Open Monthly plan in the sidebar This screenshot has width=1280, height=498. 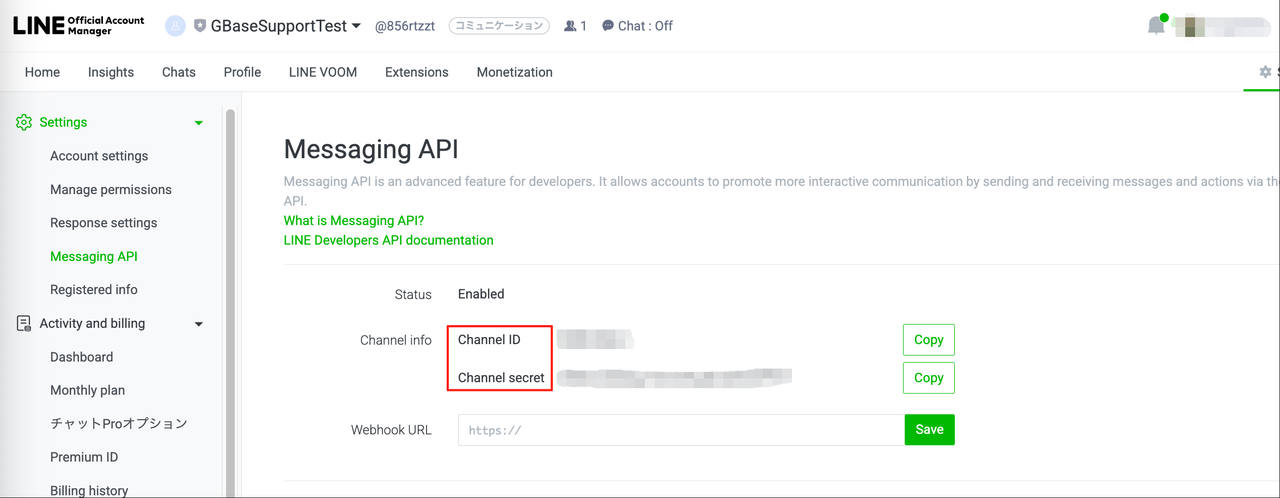pos(88,390)
